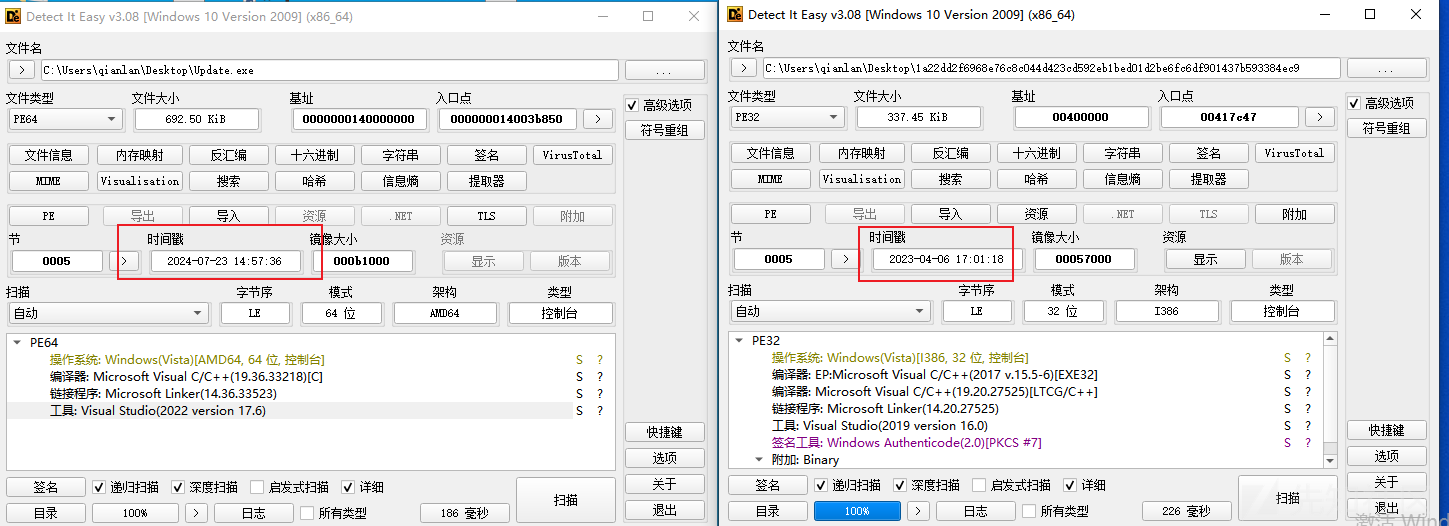Open PE tab in left window
The image size is (1449, 526).
coord(49,216)
